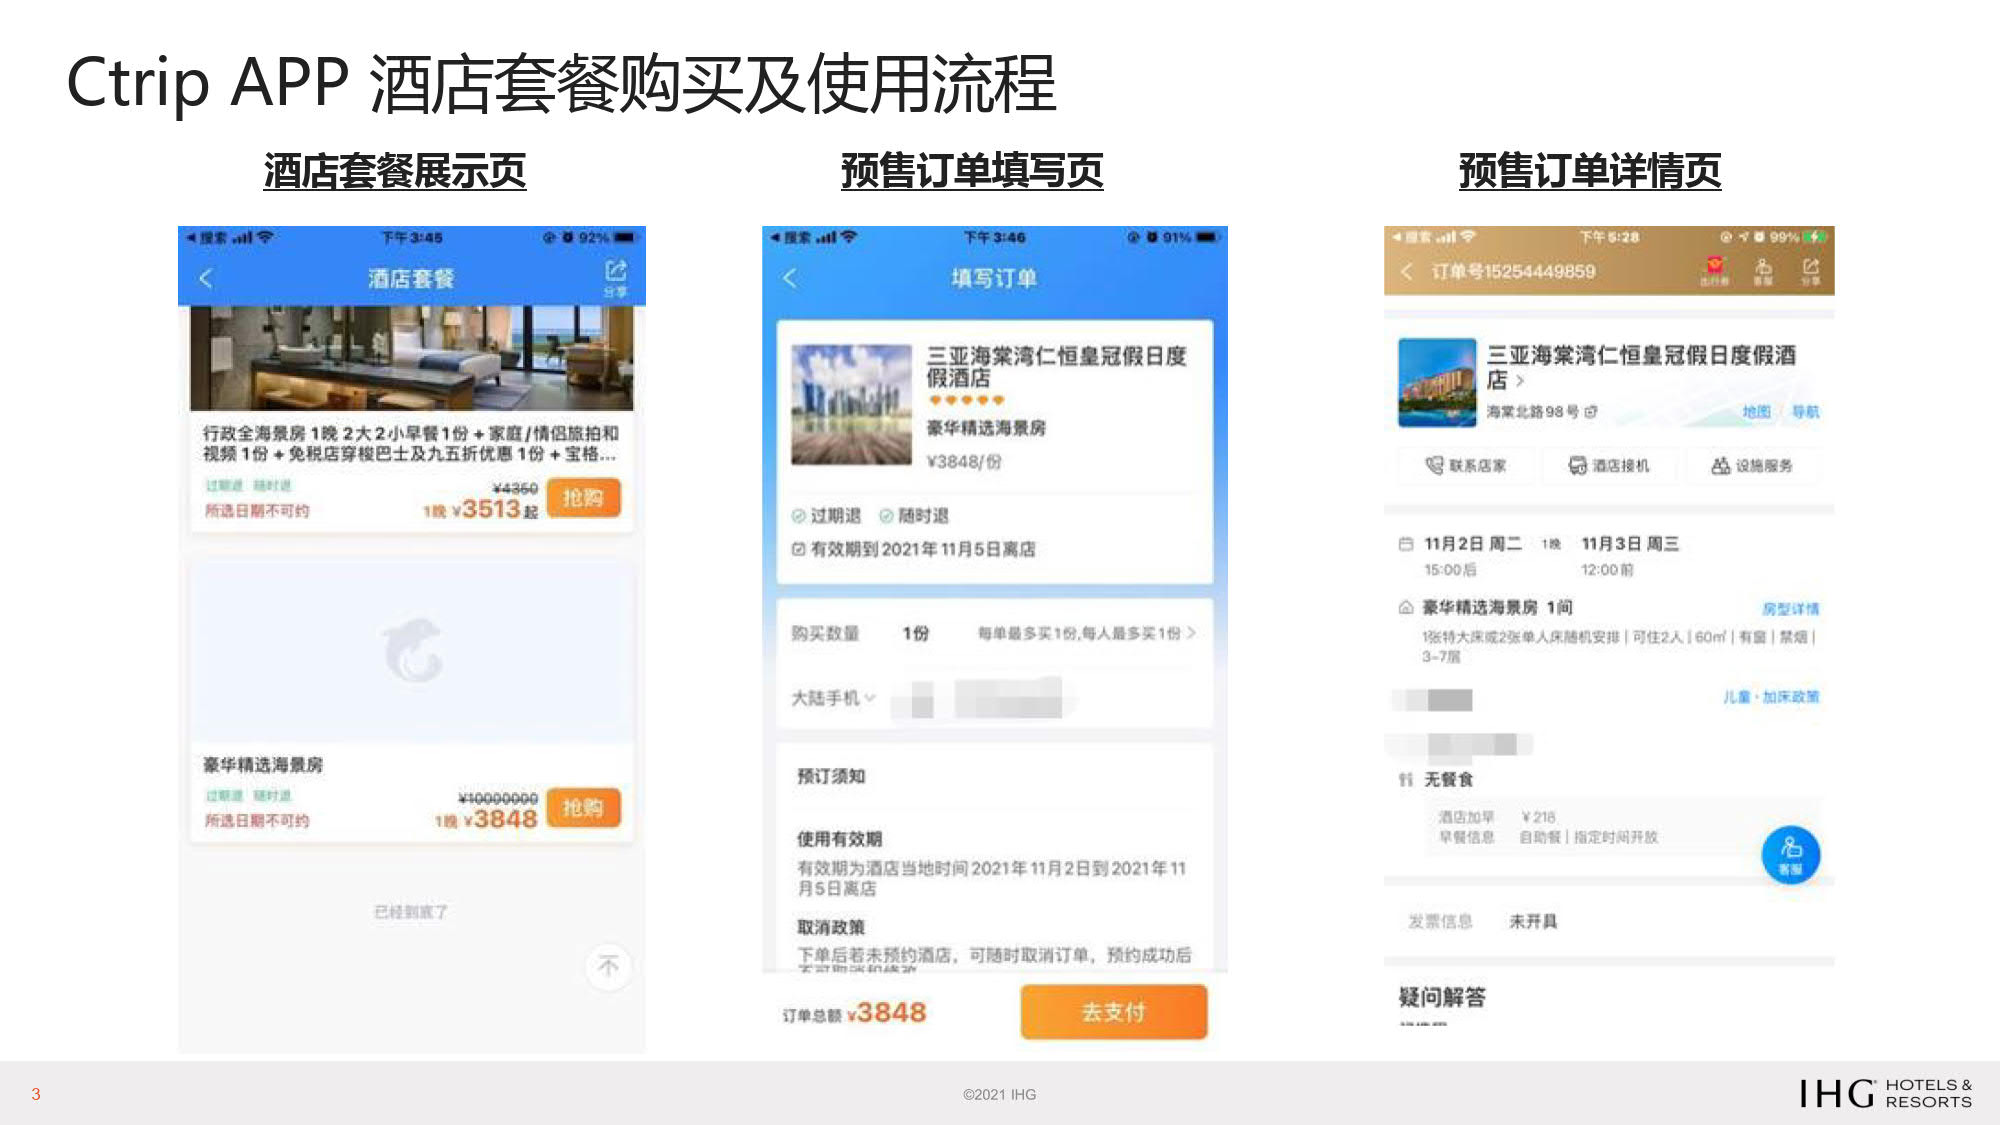Open floating blue 客服 chat bubble

point(1790,855)
